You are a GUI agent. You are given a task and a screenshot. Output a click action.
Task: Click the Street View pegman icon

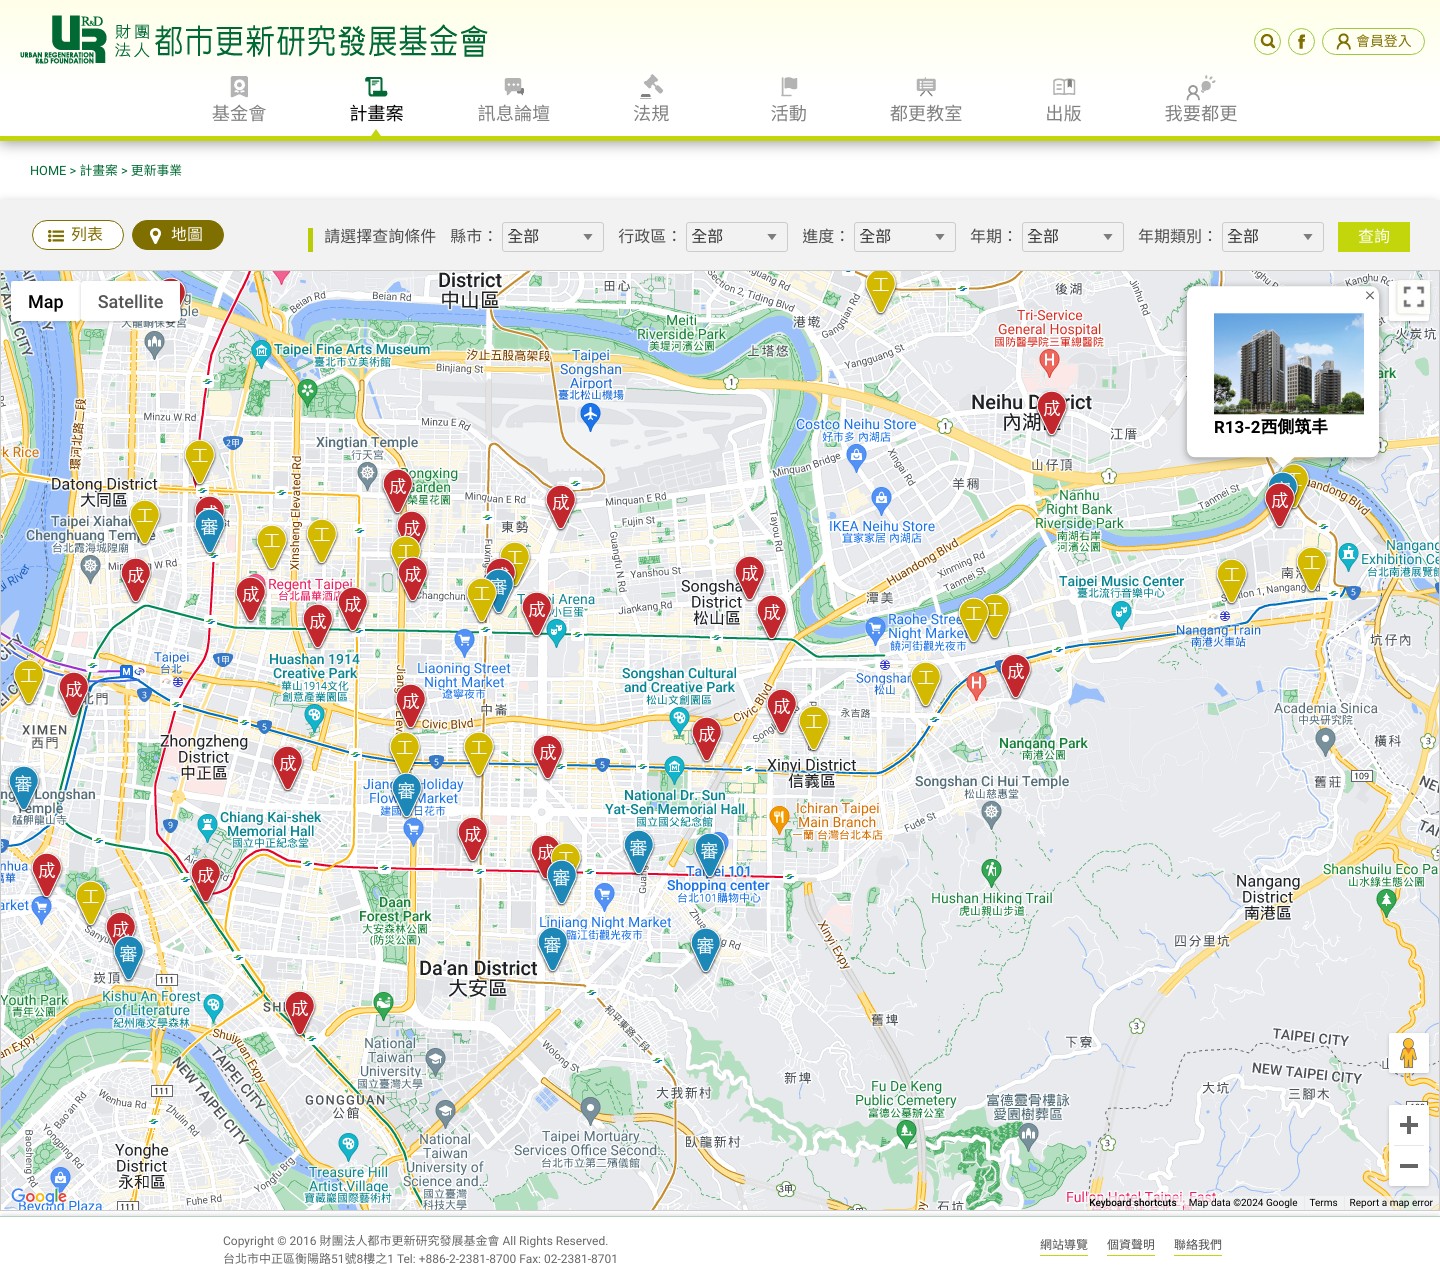click(1408, 1053)
